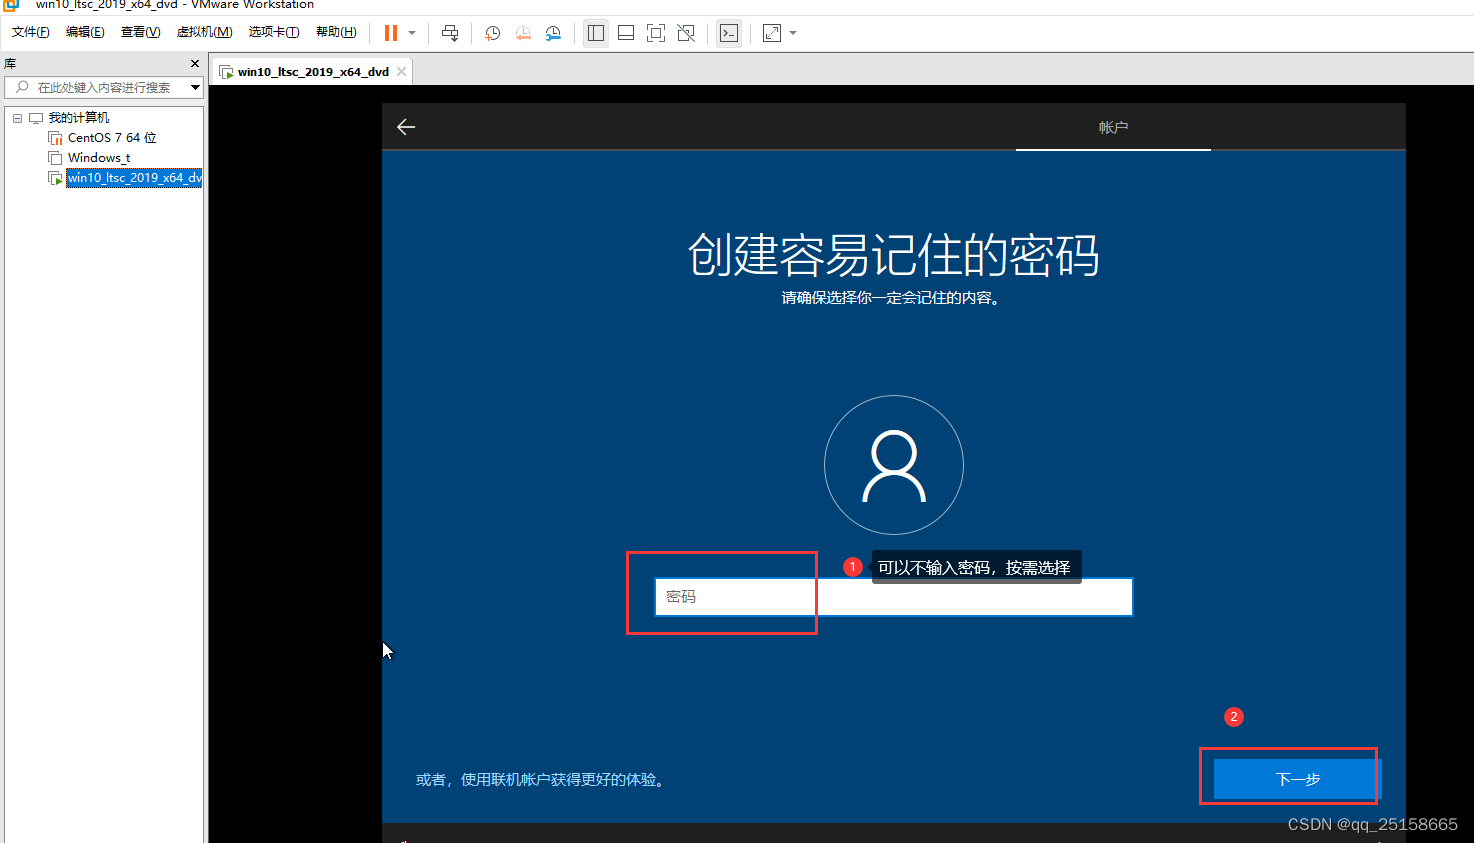Click the send Ctrl+Alt+Del icon
Screen dimensions: 1474x843
click(450, 33)
